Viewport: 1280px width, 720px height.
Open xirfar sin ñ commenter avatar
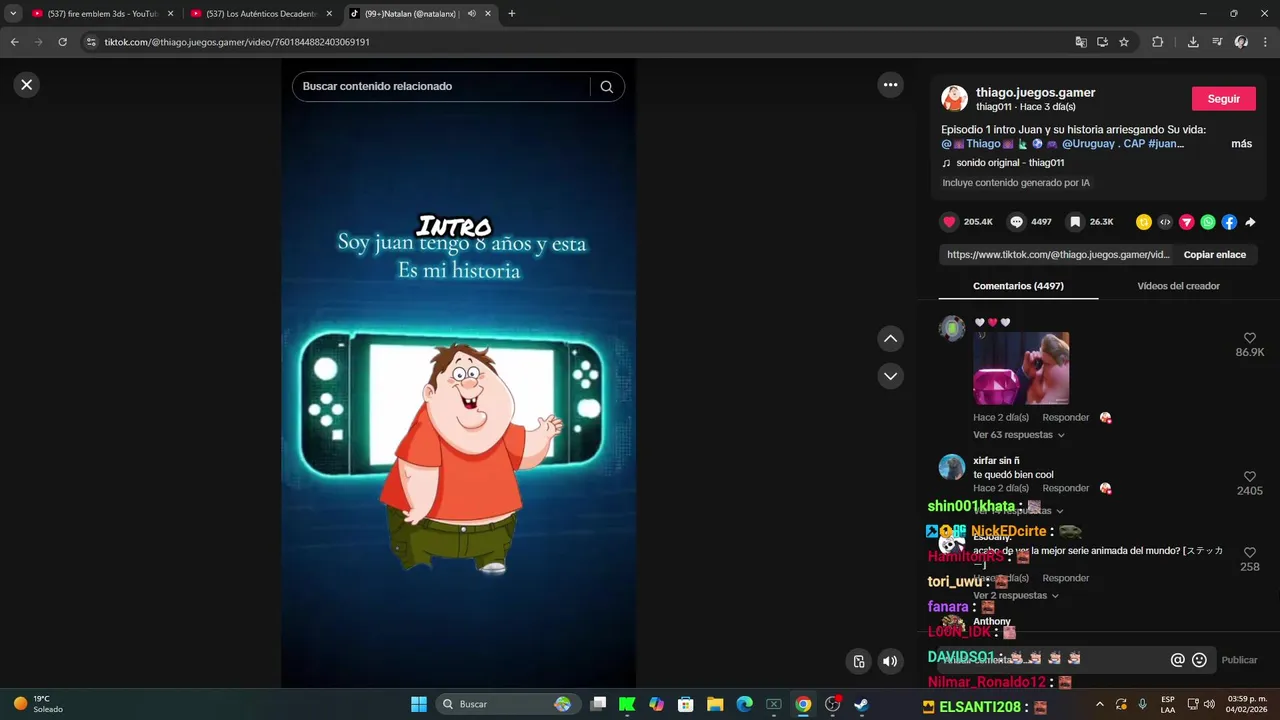pos(952,467)
